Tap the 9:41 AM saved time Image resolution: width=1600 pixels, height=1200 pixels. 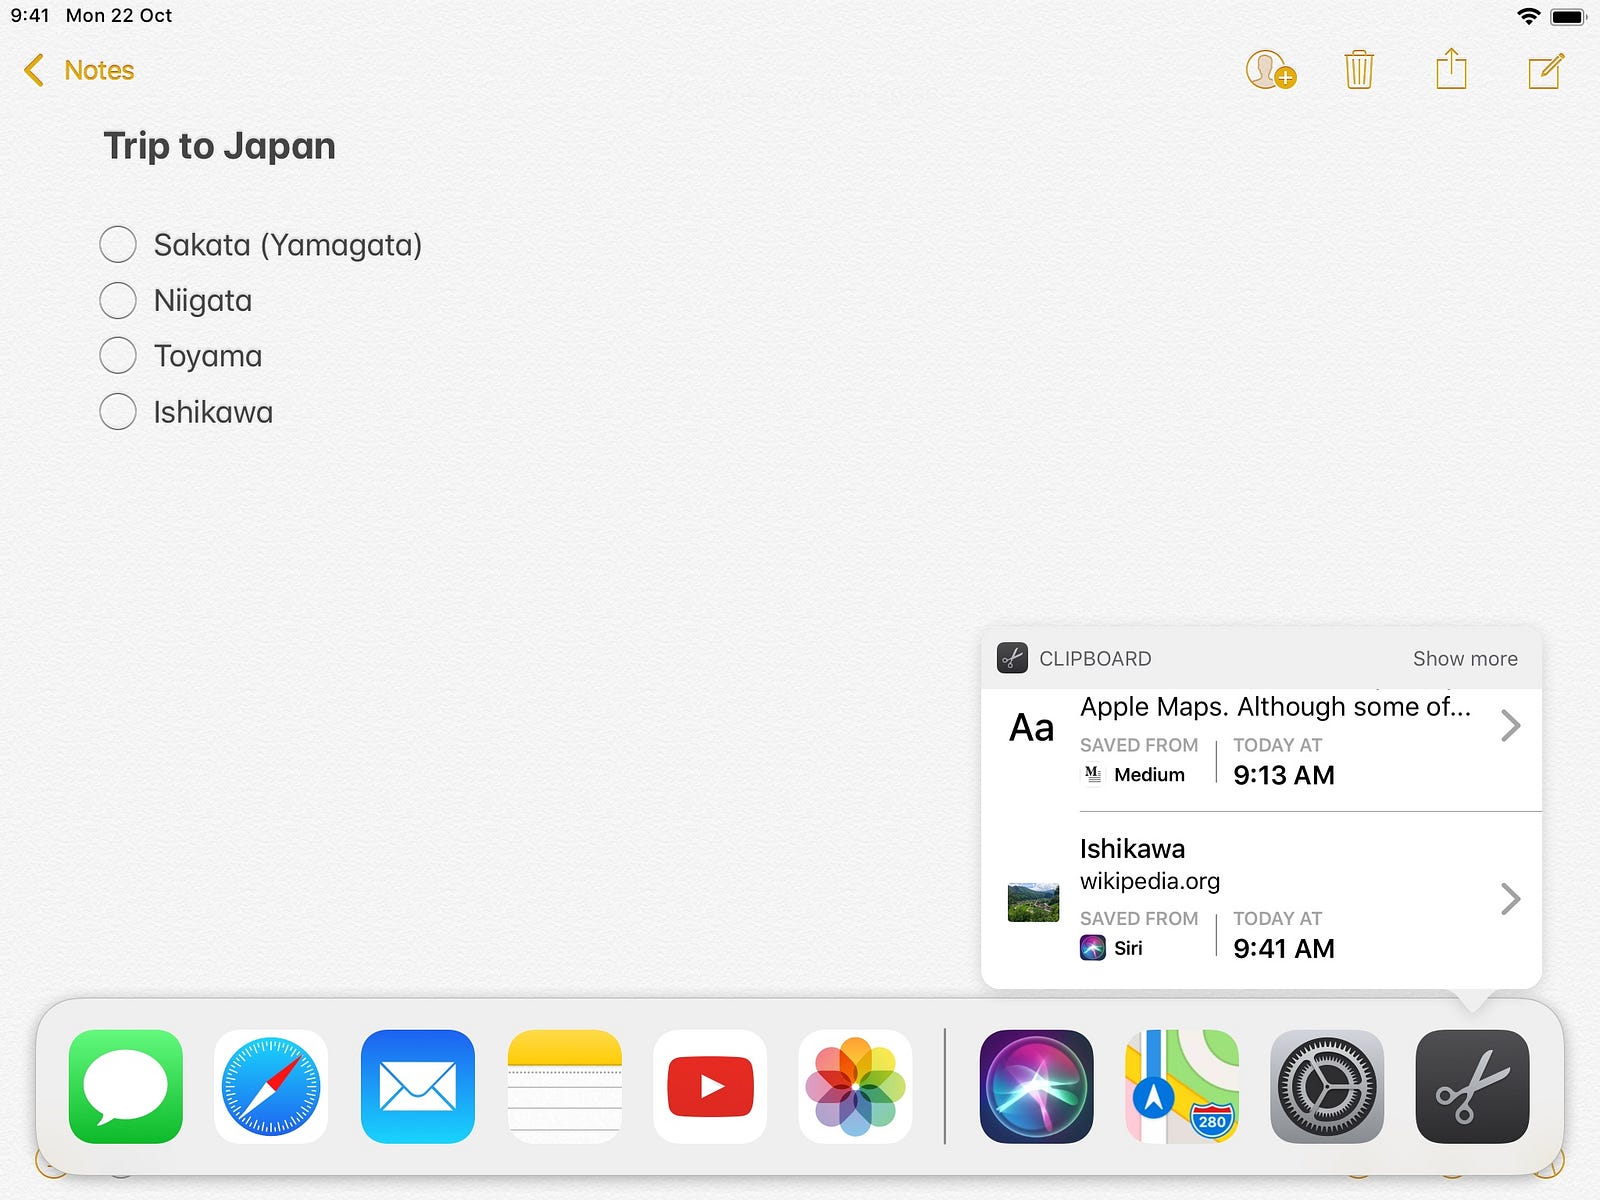pyautogui.click(x=1284, y=948)
